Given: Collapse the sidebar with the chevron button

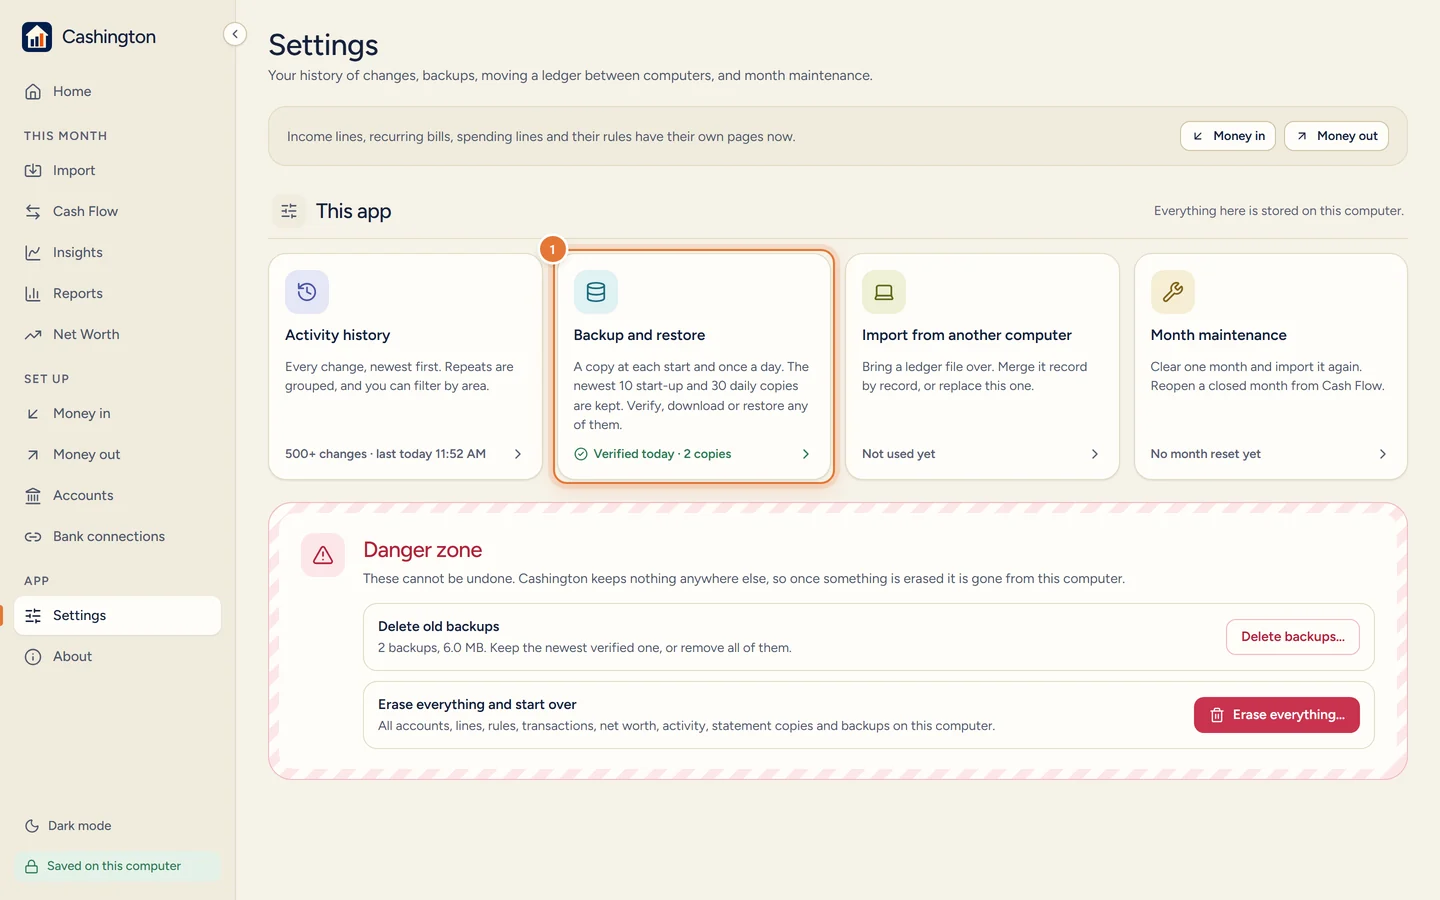Looking at the screenshot, I should (x=235, y=34).
